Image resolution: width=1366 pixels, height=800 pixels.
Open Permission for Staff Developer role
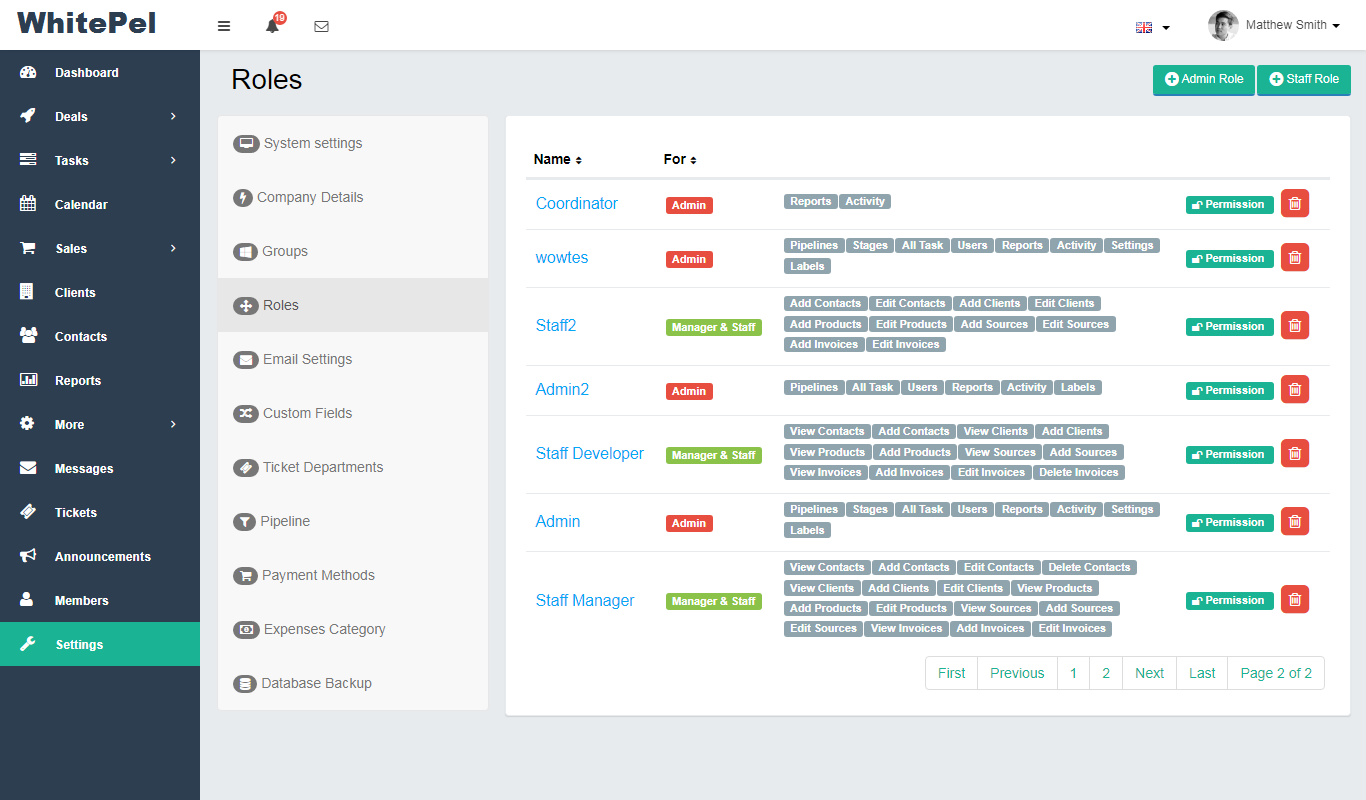pyautogui.click(x=1229, y=454)
